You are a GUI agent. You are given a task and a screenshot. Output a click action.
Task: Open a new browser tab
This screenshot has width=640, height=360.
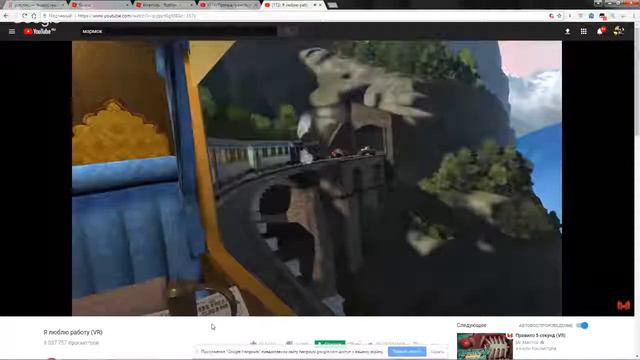[x=333, y=5]
